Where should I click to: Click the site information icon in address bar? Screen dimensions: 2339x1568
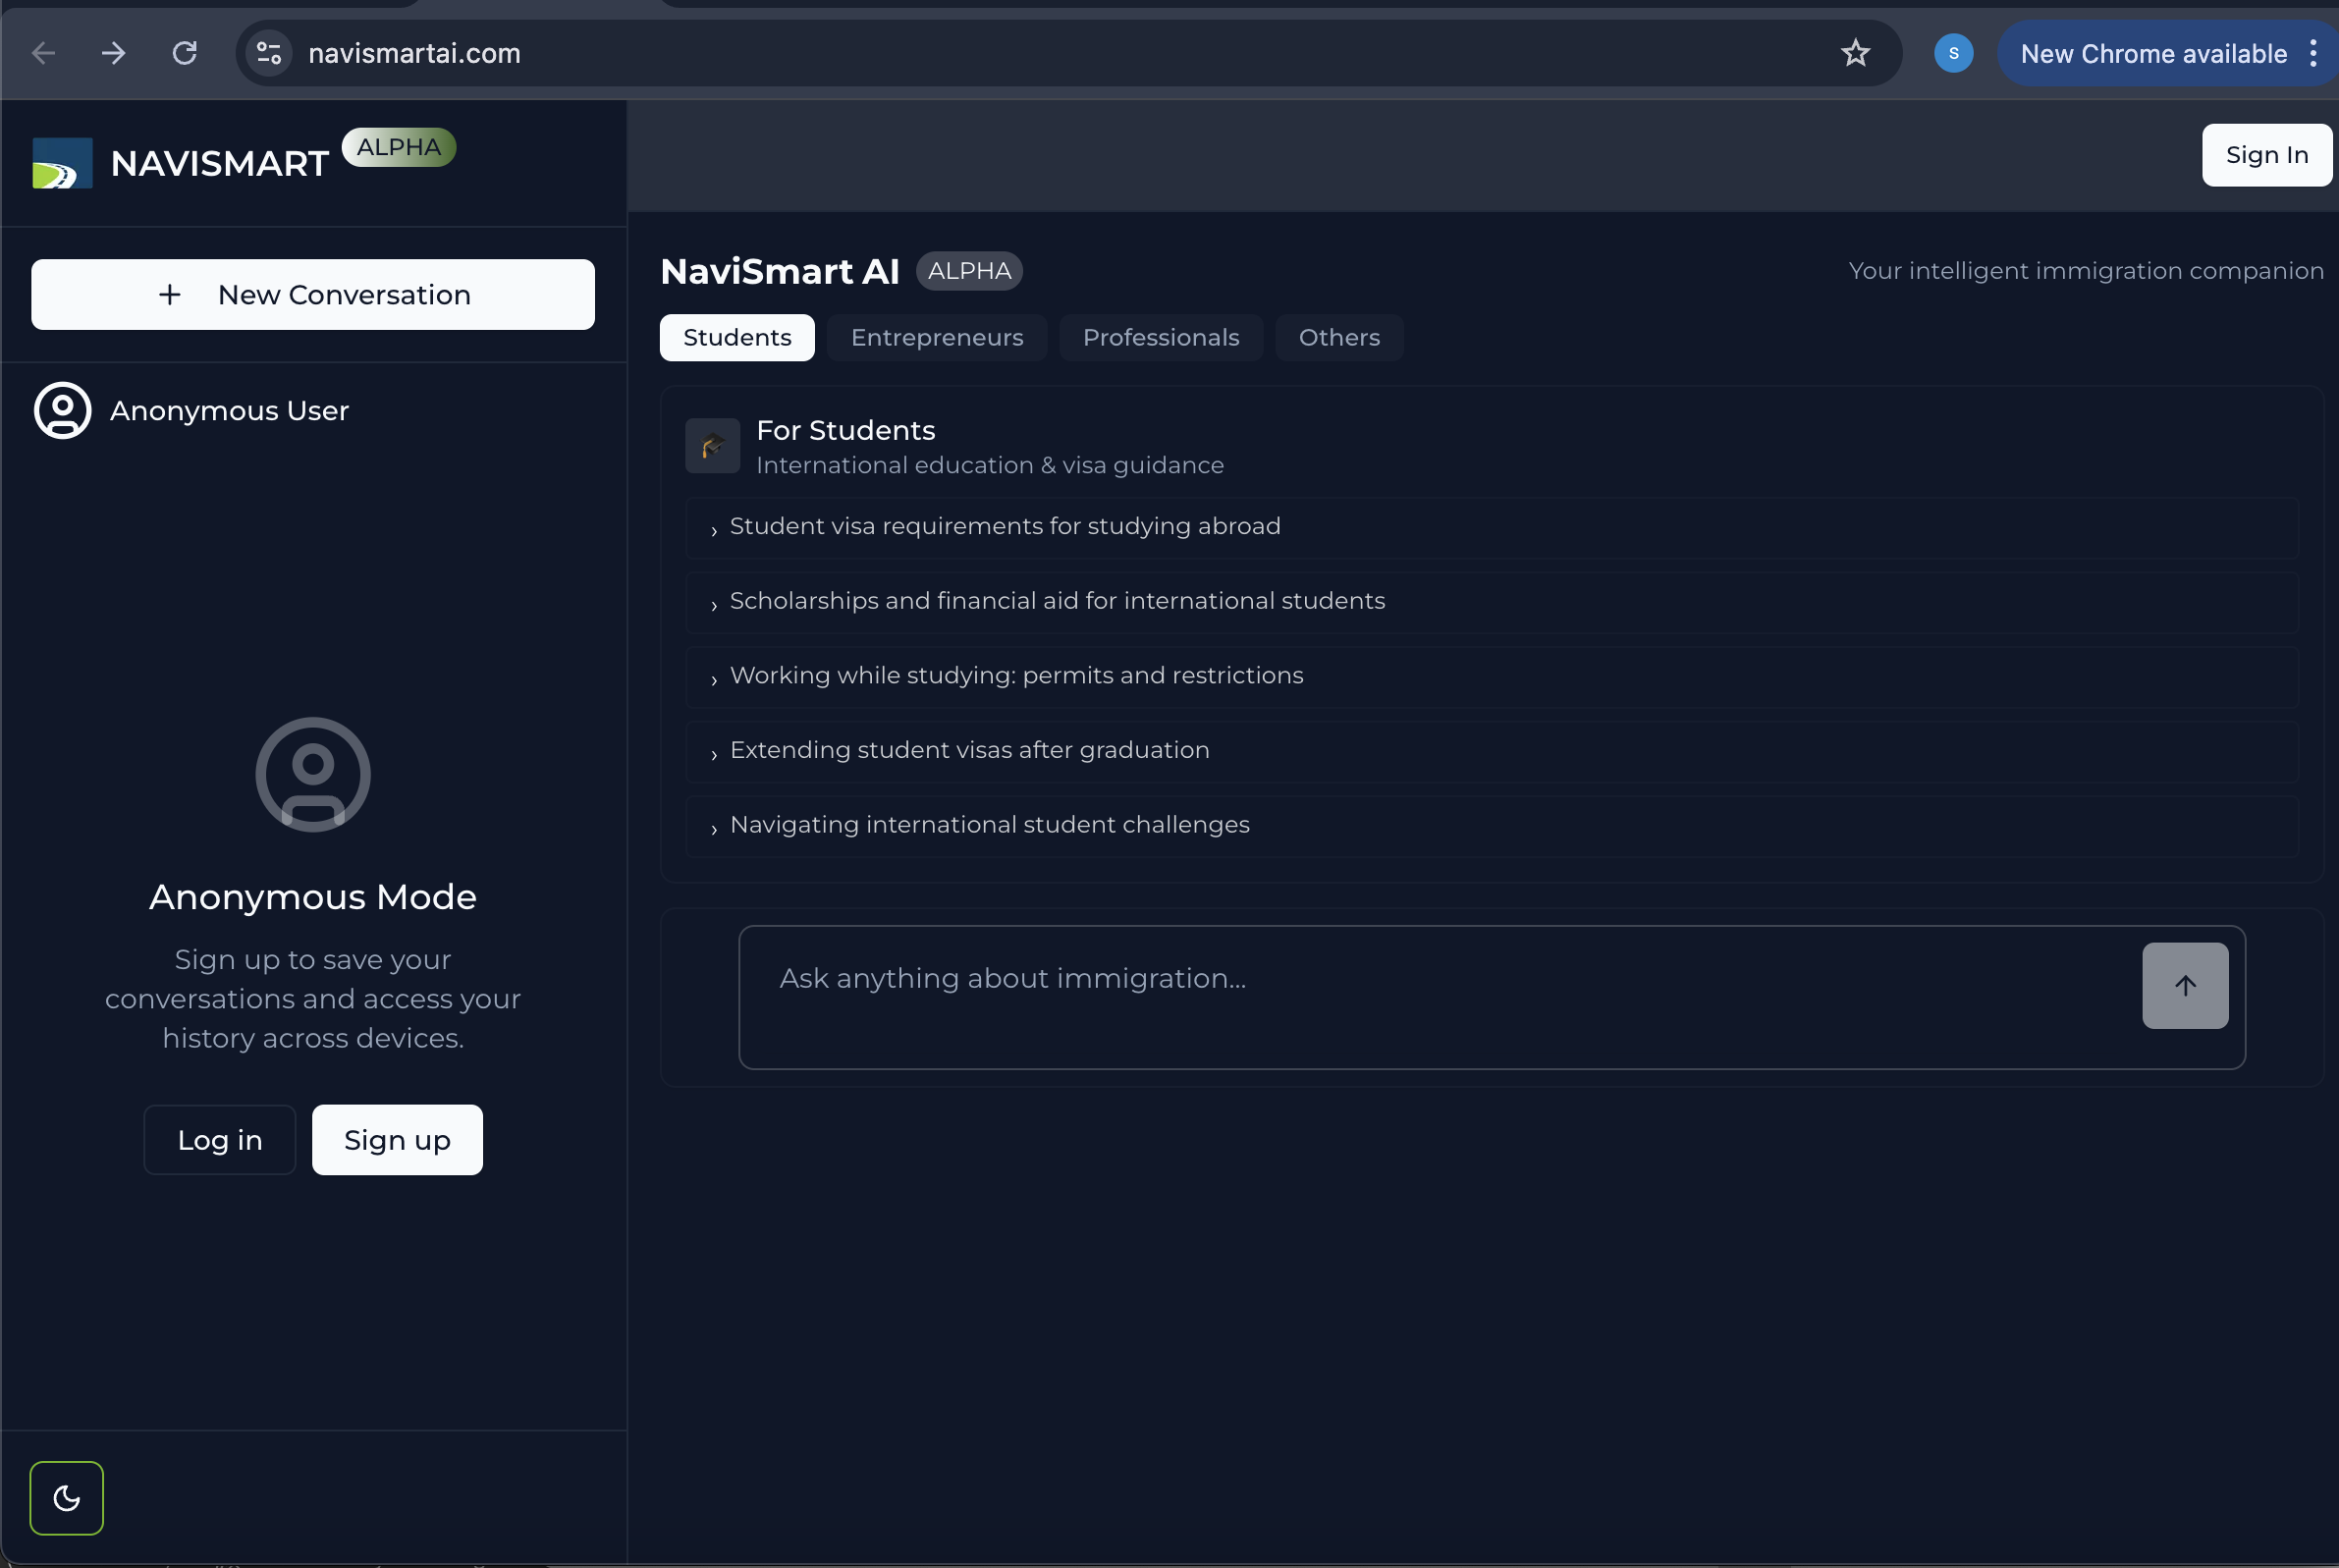point(268,53)
